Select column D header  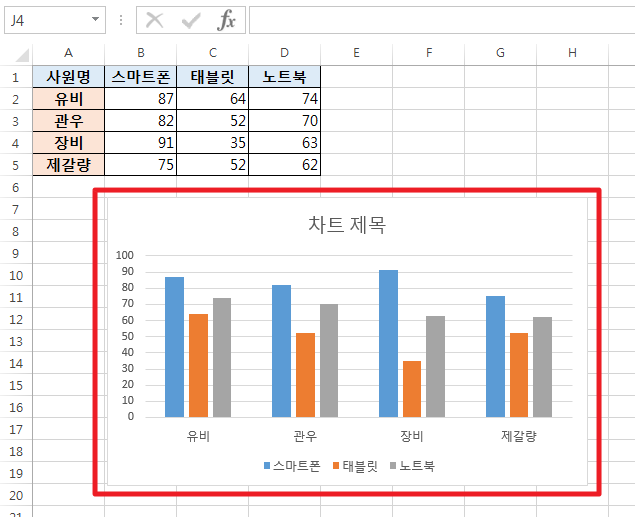pos(284,53)
